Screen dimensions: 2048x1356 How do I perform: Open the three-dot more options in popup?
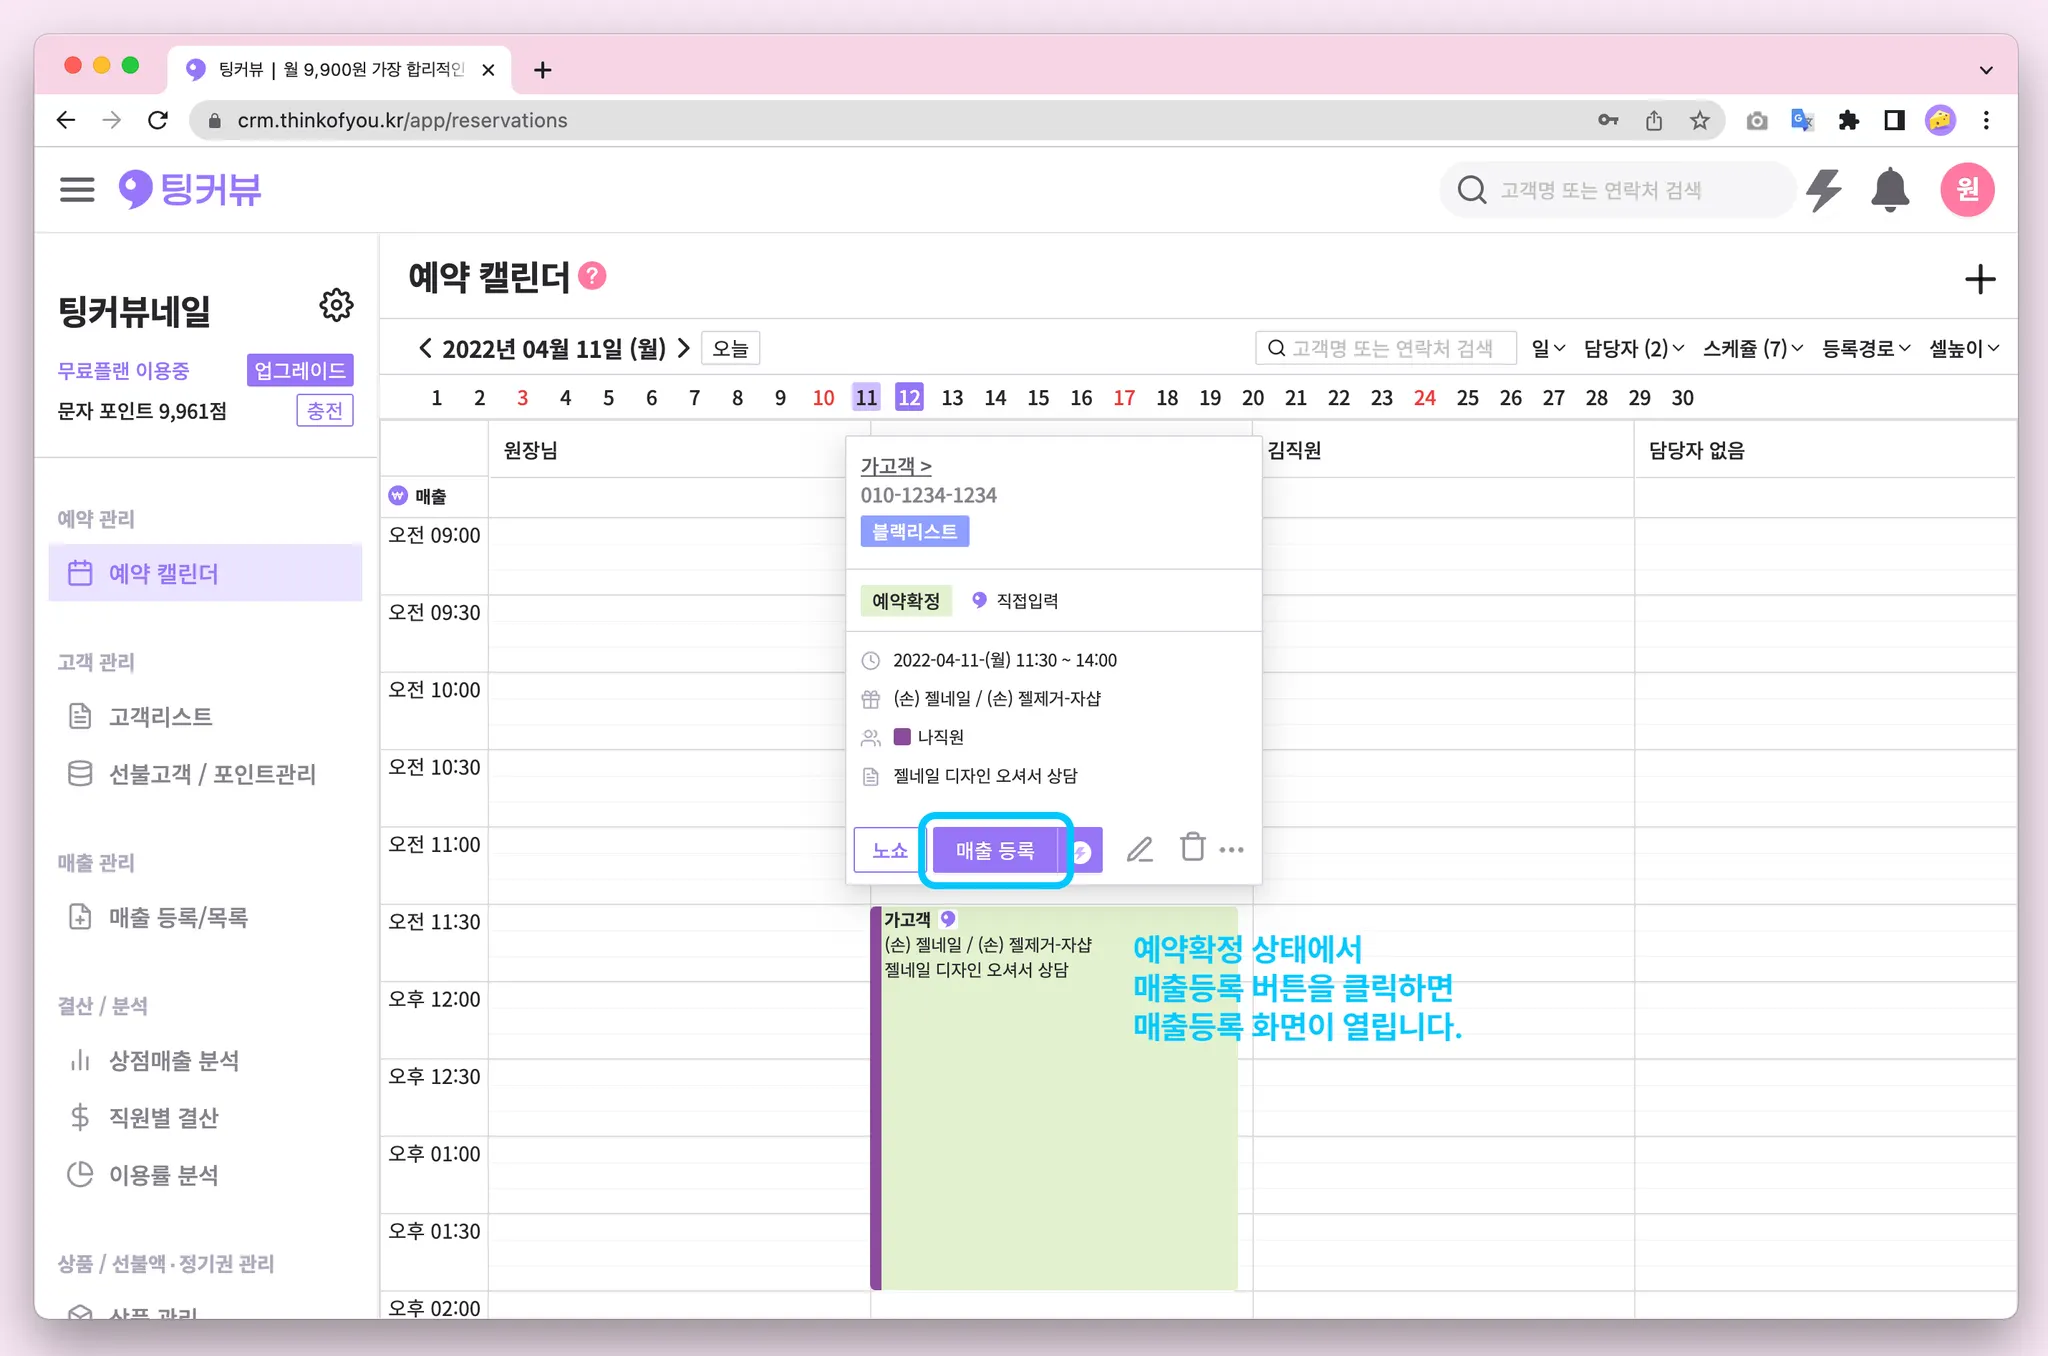point(1232,850)
